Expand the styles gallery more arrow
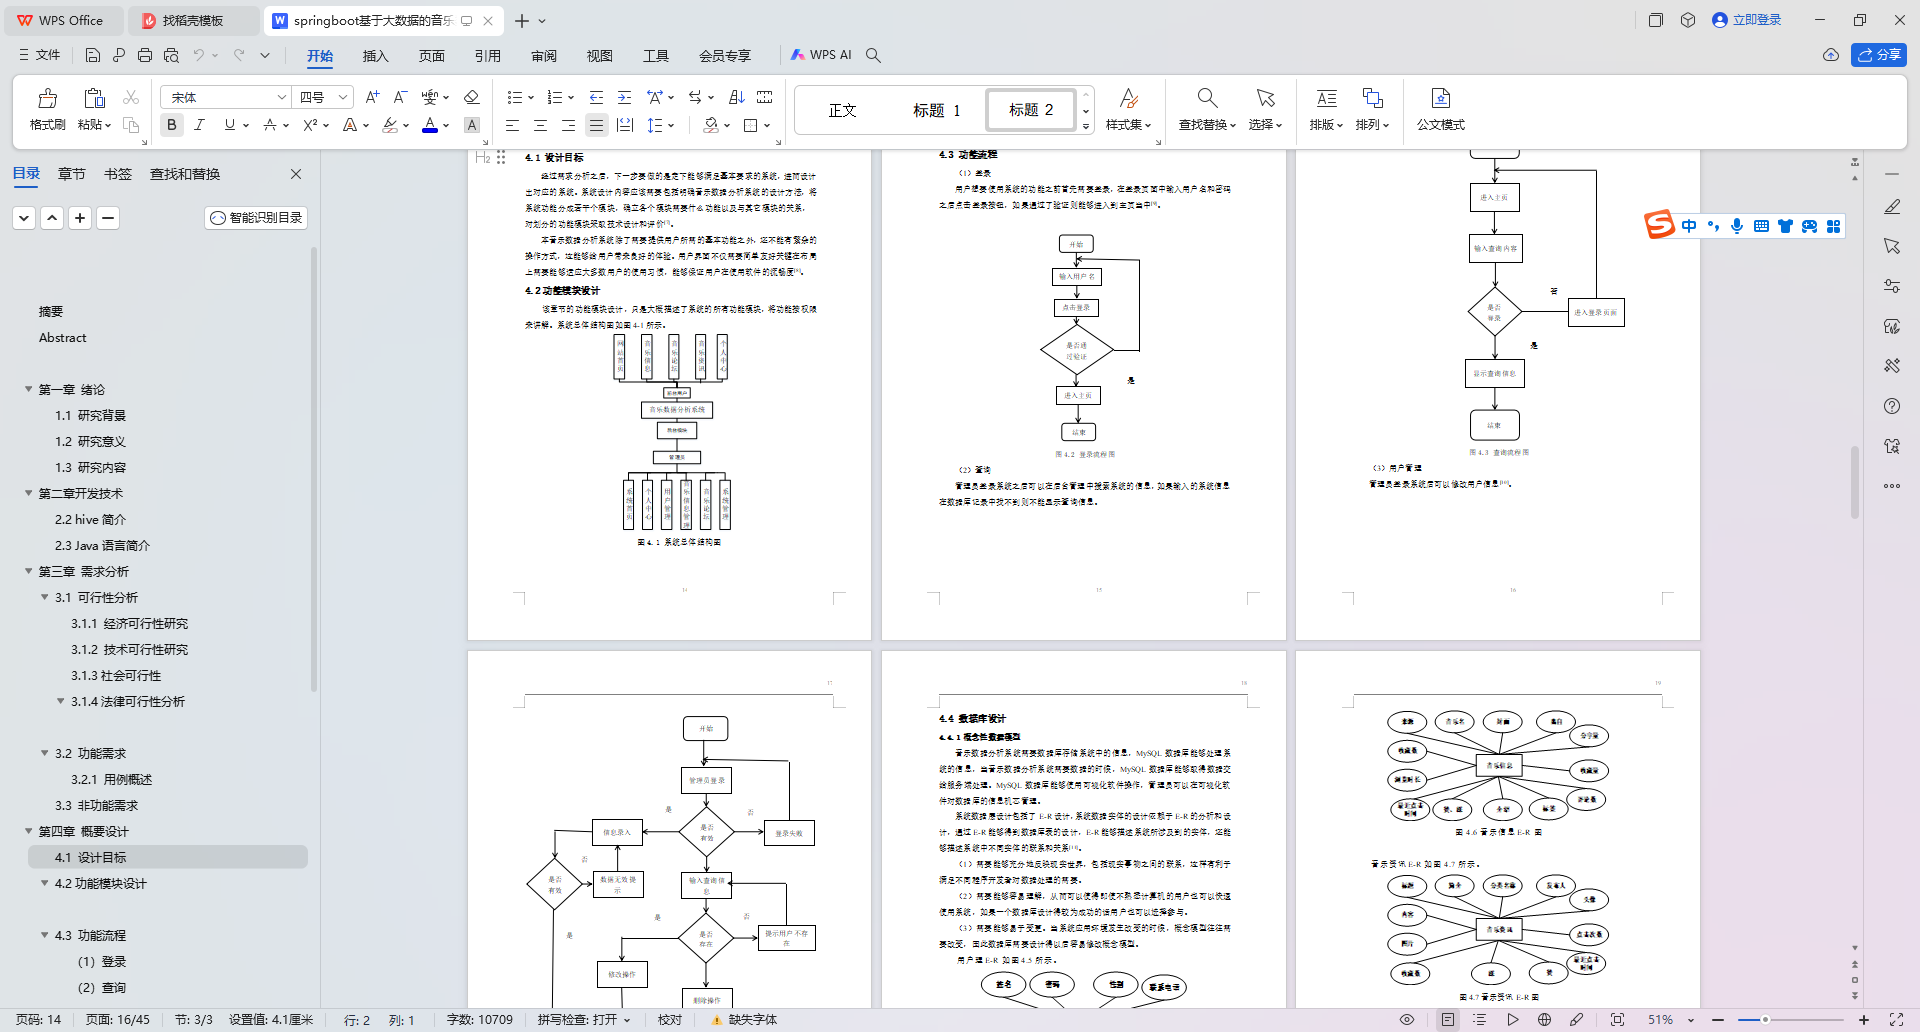Screen dimensions: 1920x1032 (x=1086, y=127)
